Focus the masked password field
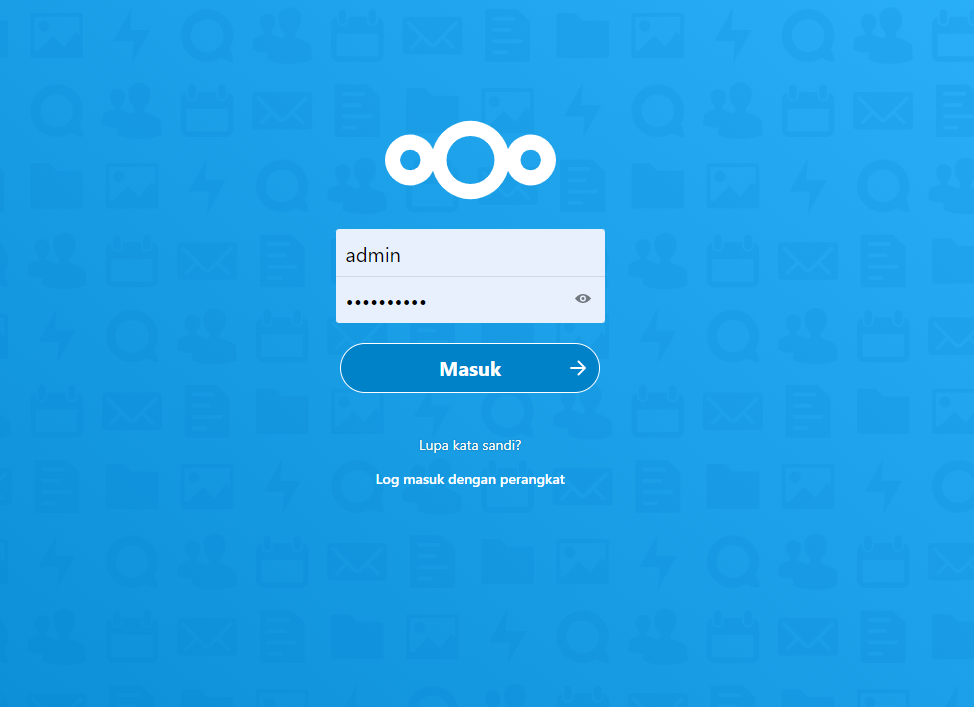 click(470, 299)
